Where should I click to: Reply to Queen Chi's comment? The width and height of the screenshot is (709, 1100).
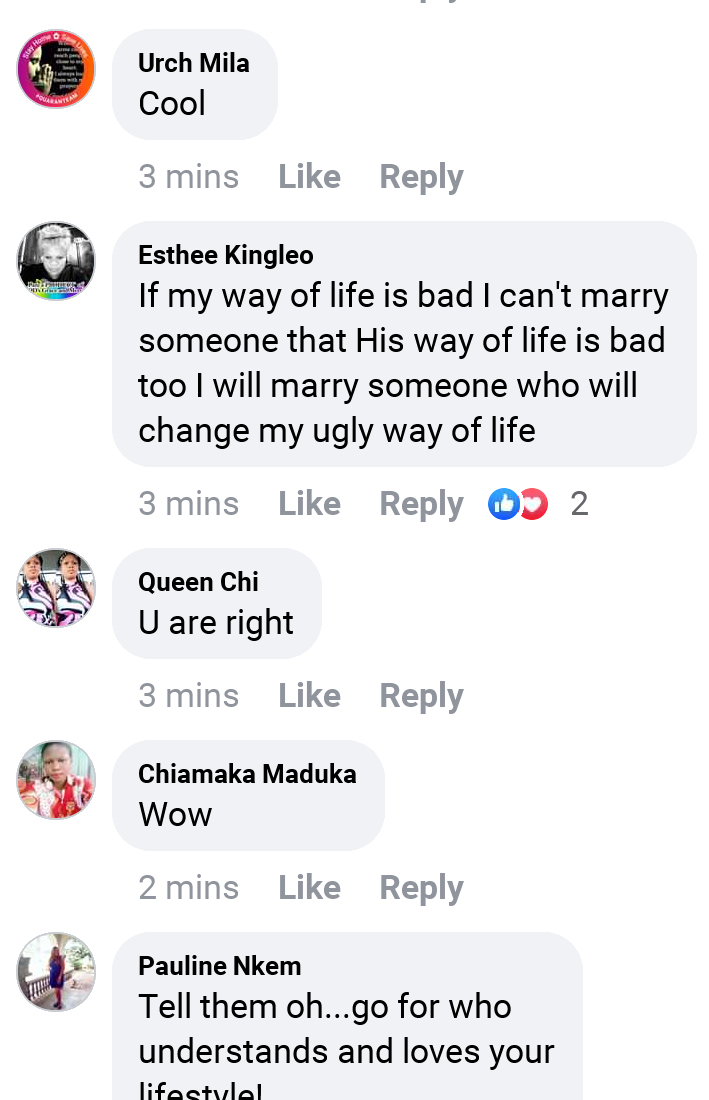pyautogui.click(x=421, y=696)
